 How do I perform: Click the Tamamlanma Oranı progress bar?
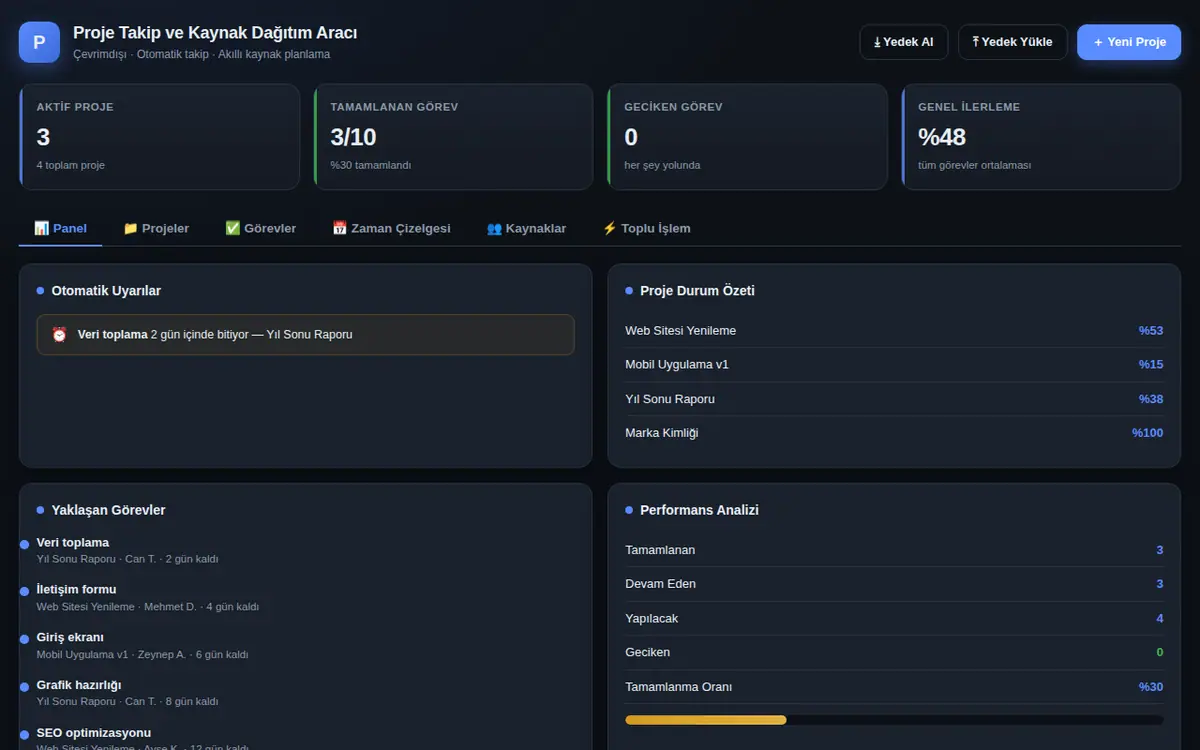pos(894,719)
